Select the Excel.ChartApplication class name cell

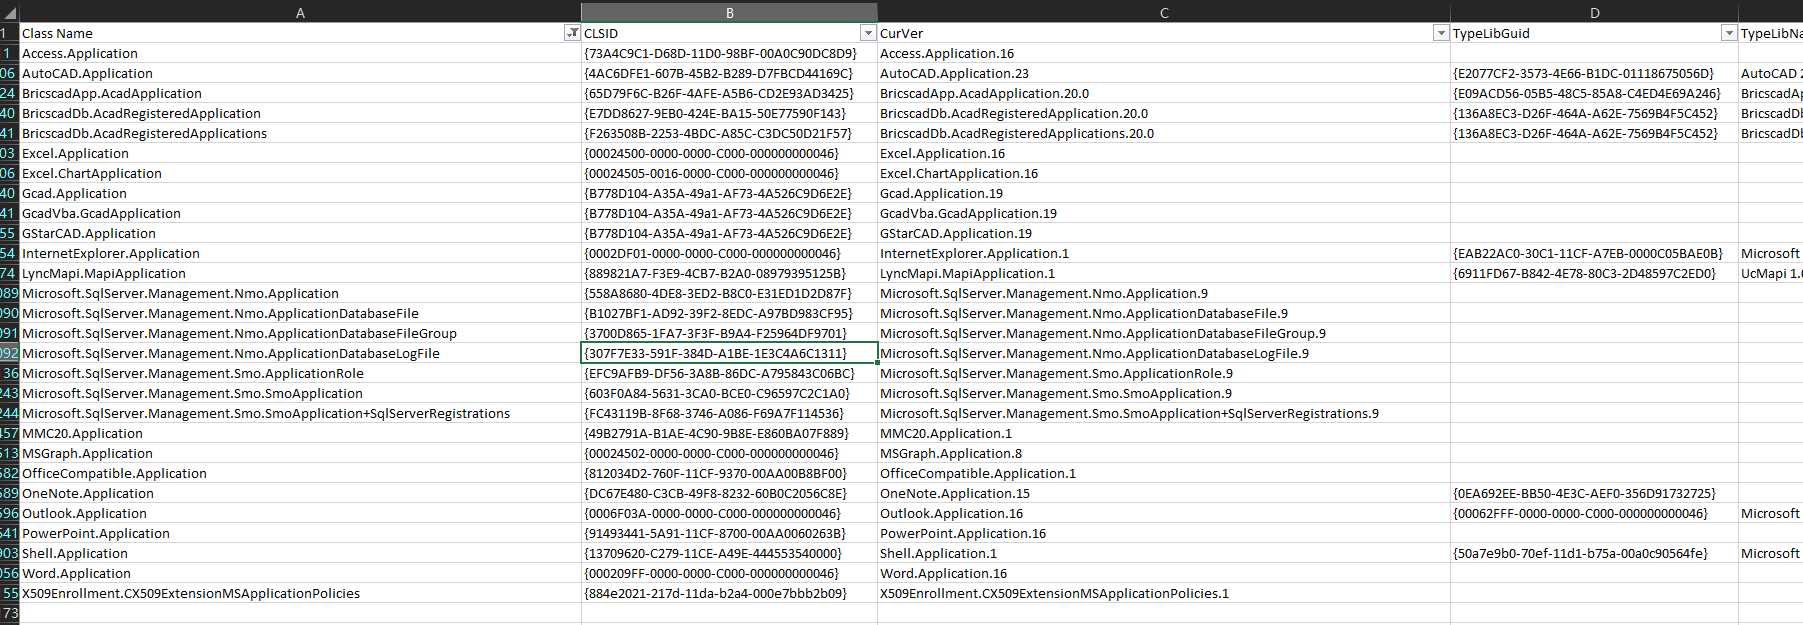click(300, 173)
